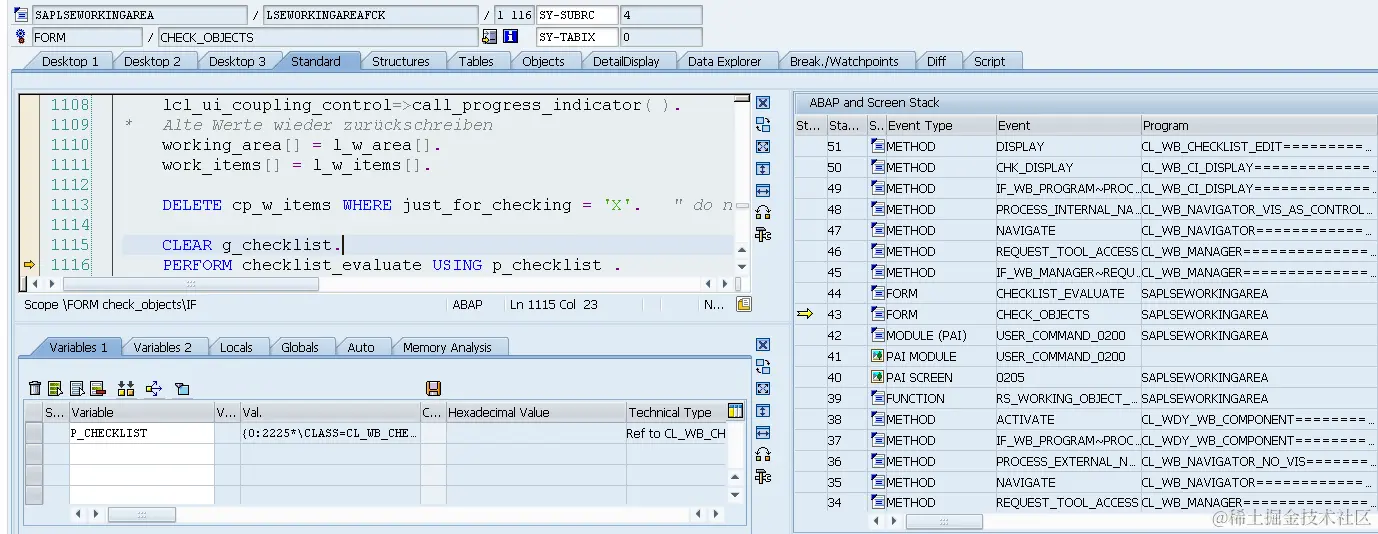Click the icon left of the FORM field
Screen dimensions: 1378x534
22,37
